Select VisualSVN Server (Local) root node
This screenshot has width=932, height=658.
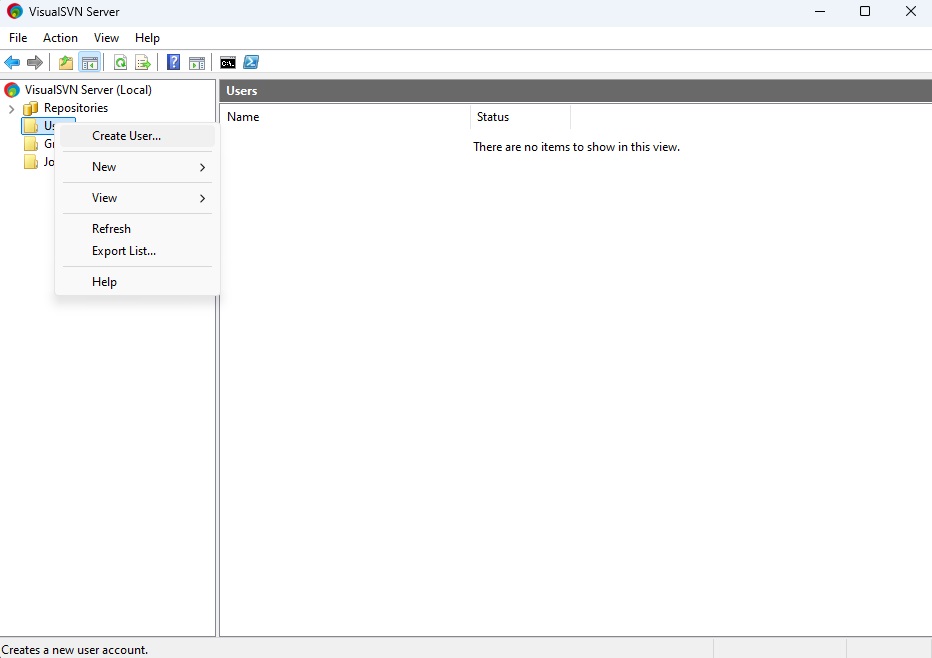pyautogui.click(x=88, y=90)
